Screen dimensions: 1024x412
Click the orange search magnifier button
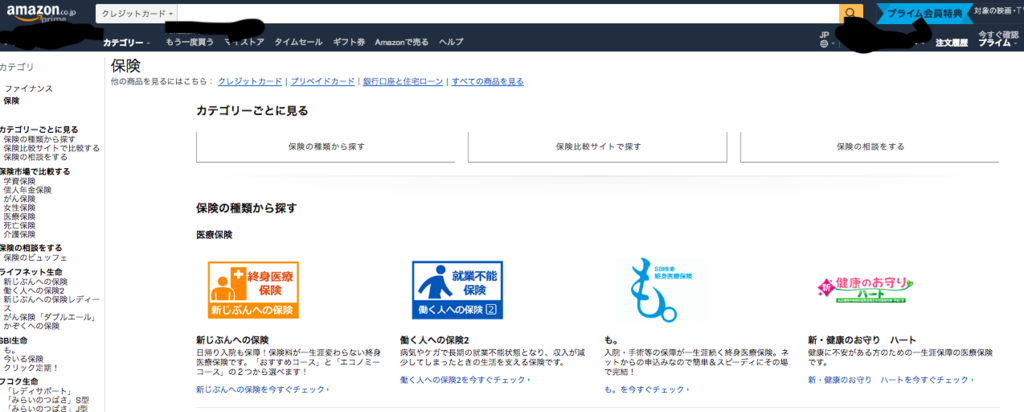(x=850, y=13)
